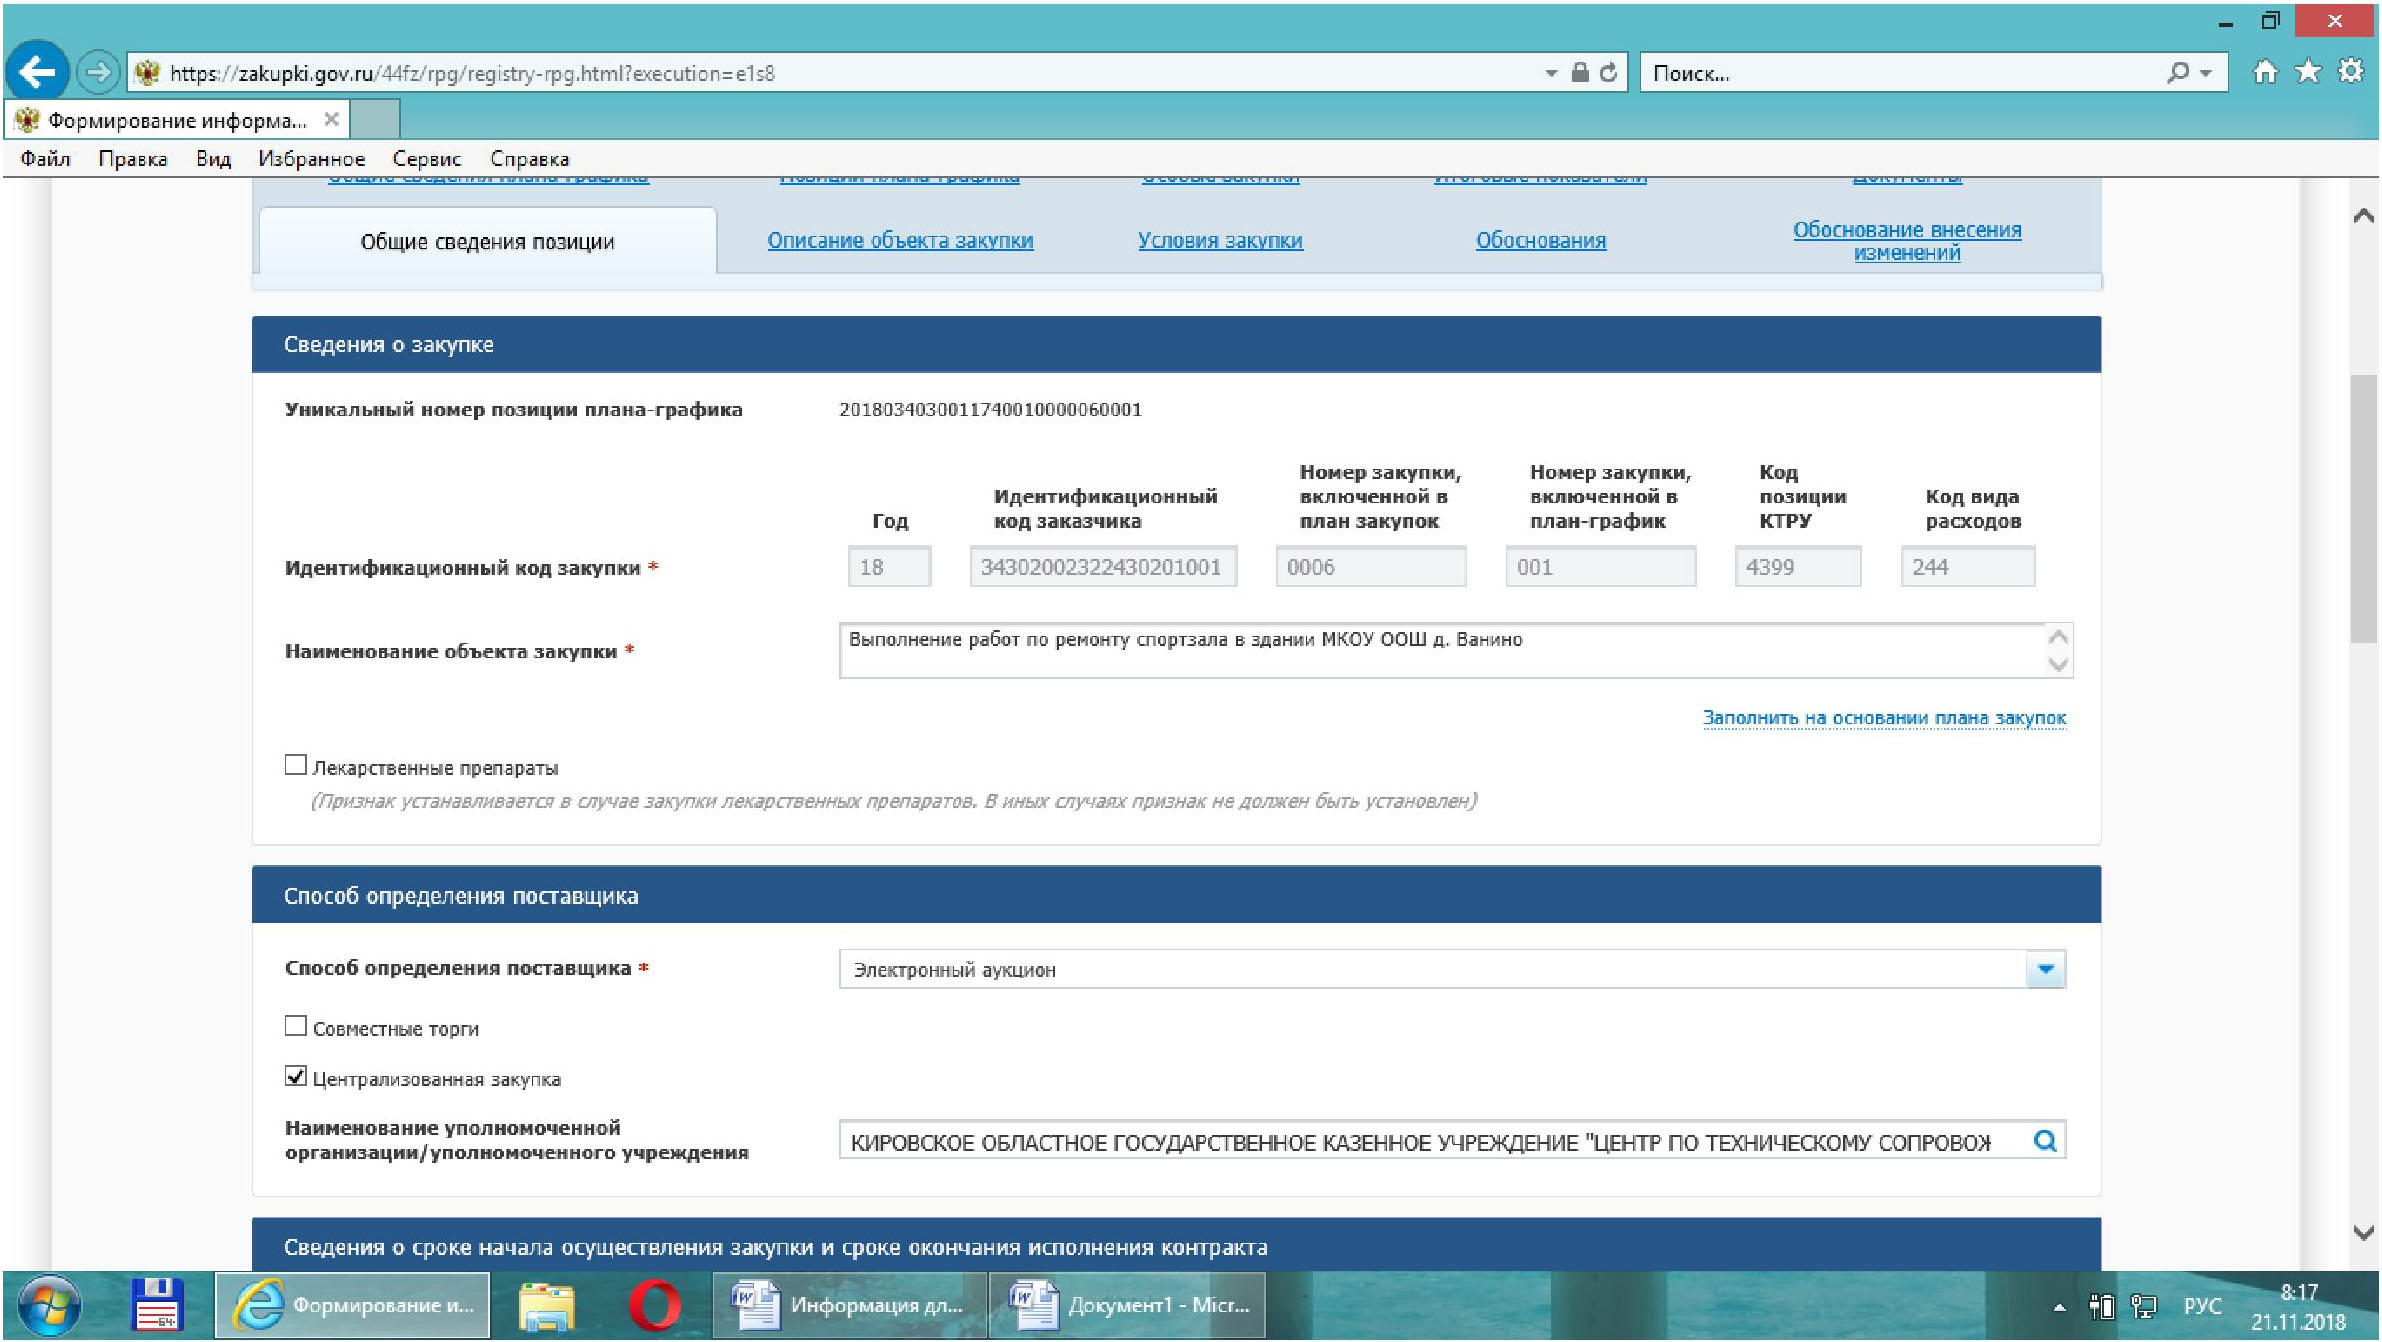
Task: Click the browser back arrow button
Action: pos(37,72)
